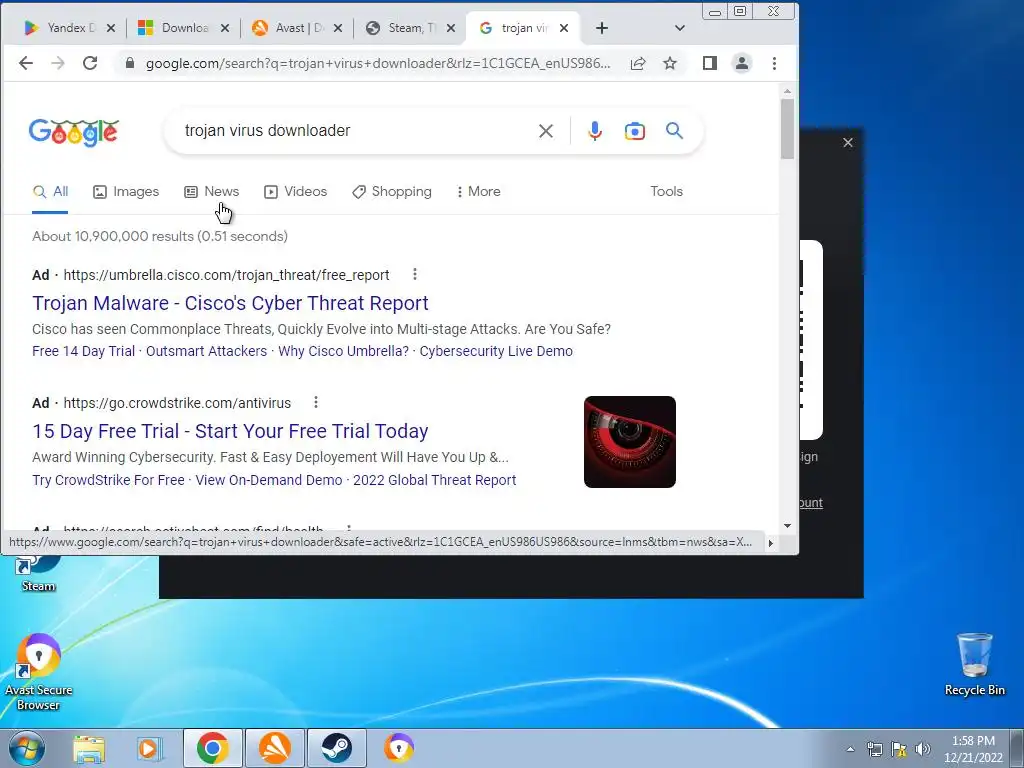Switch to the Avast tab

click(287, 28)
